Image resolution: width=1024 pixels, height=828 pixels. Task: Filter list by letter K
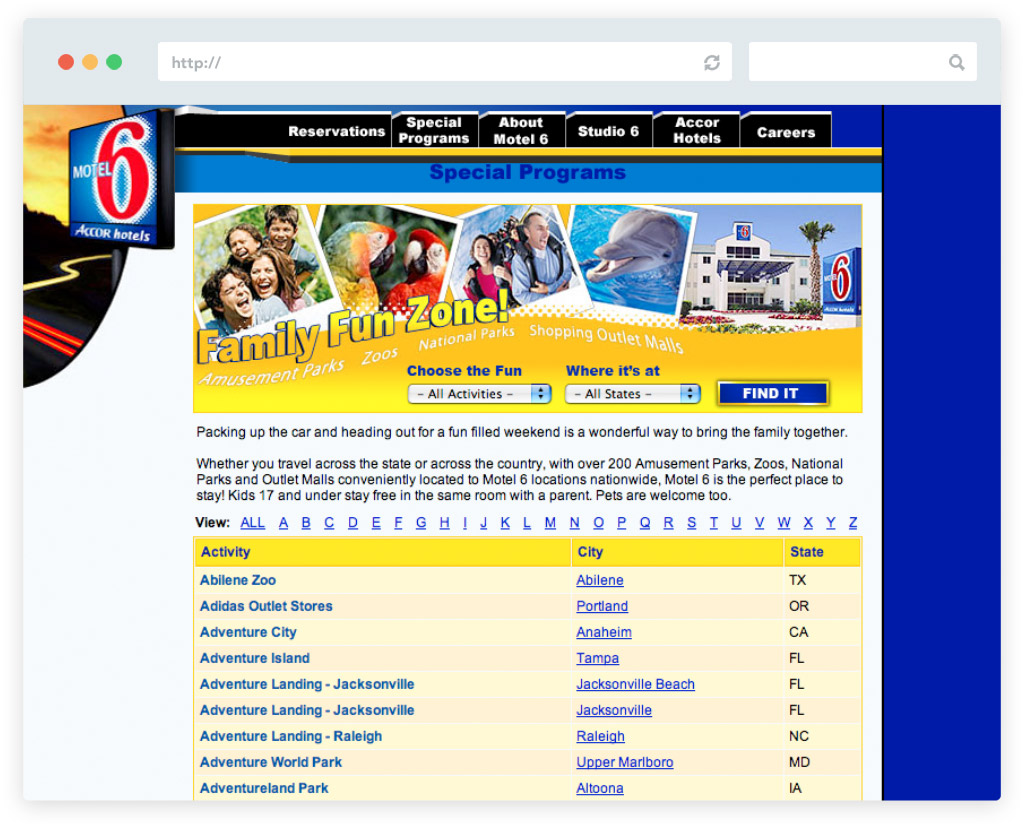(505, 522)
